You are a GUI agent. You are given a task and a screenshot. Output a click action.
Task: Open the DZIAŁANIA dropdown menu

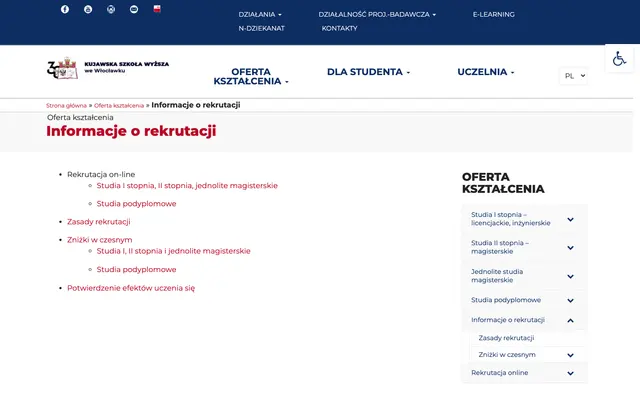click(x=260, y=14)
